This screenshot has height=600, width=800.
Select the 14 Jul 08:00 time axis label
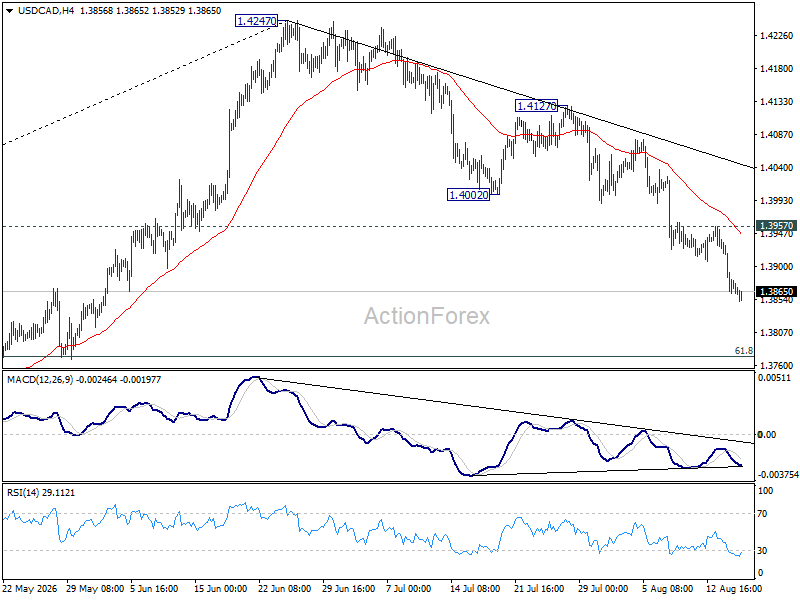474,589
